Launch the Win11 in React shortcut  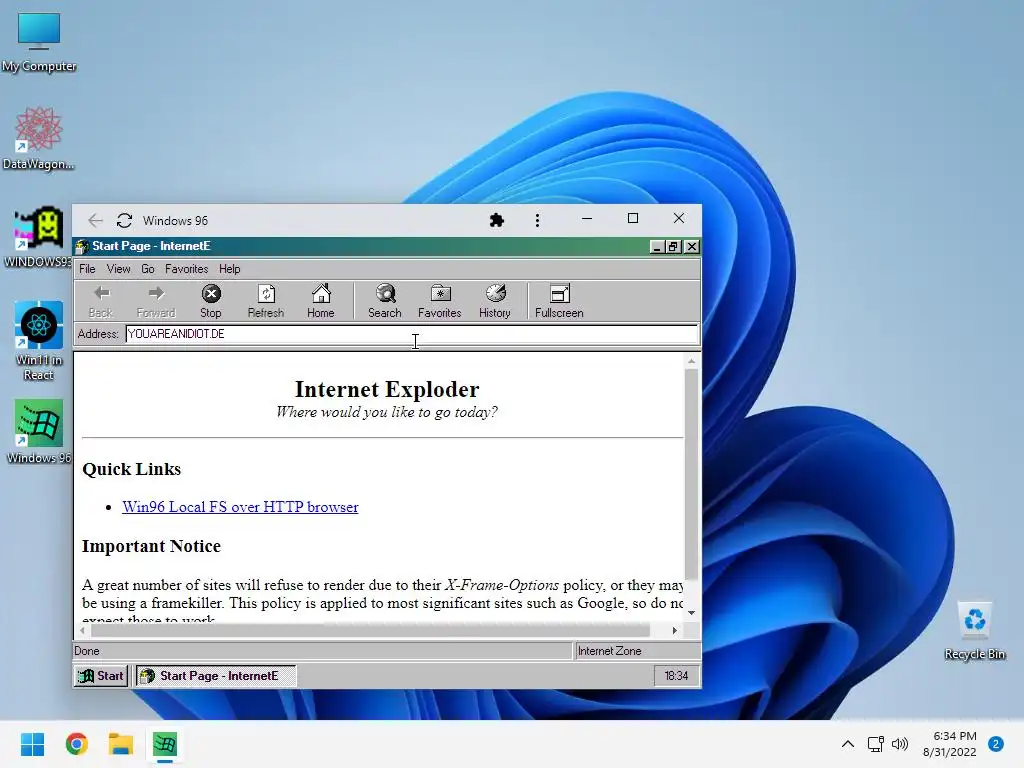39,340
